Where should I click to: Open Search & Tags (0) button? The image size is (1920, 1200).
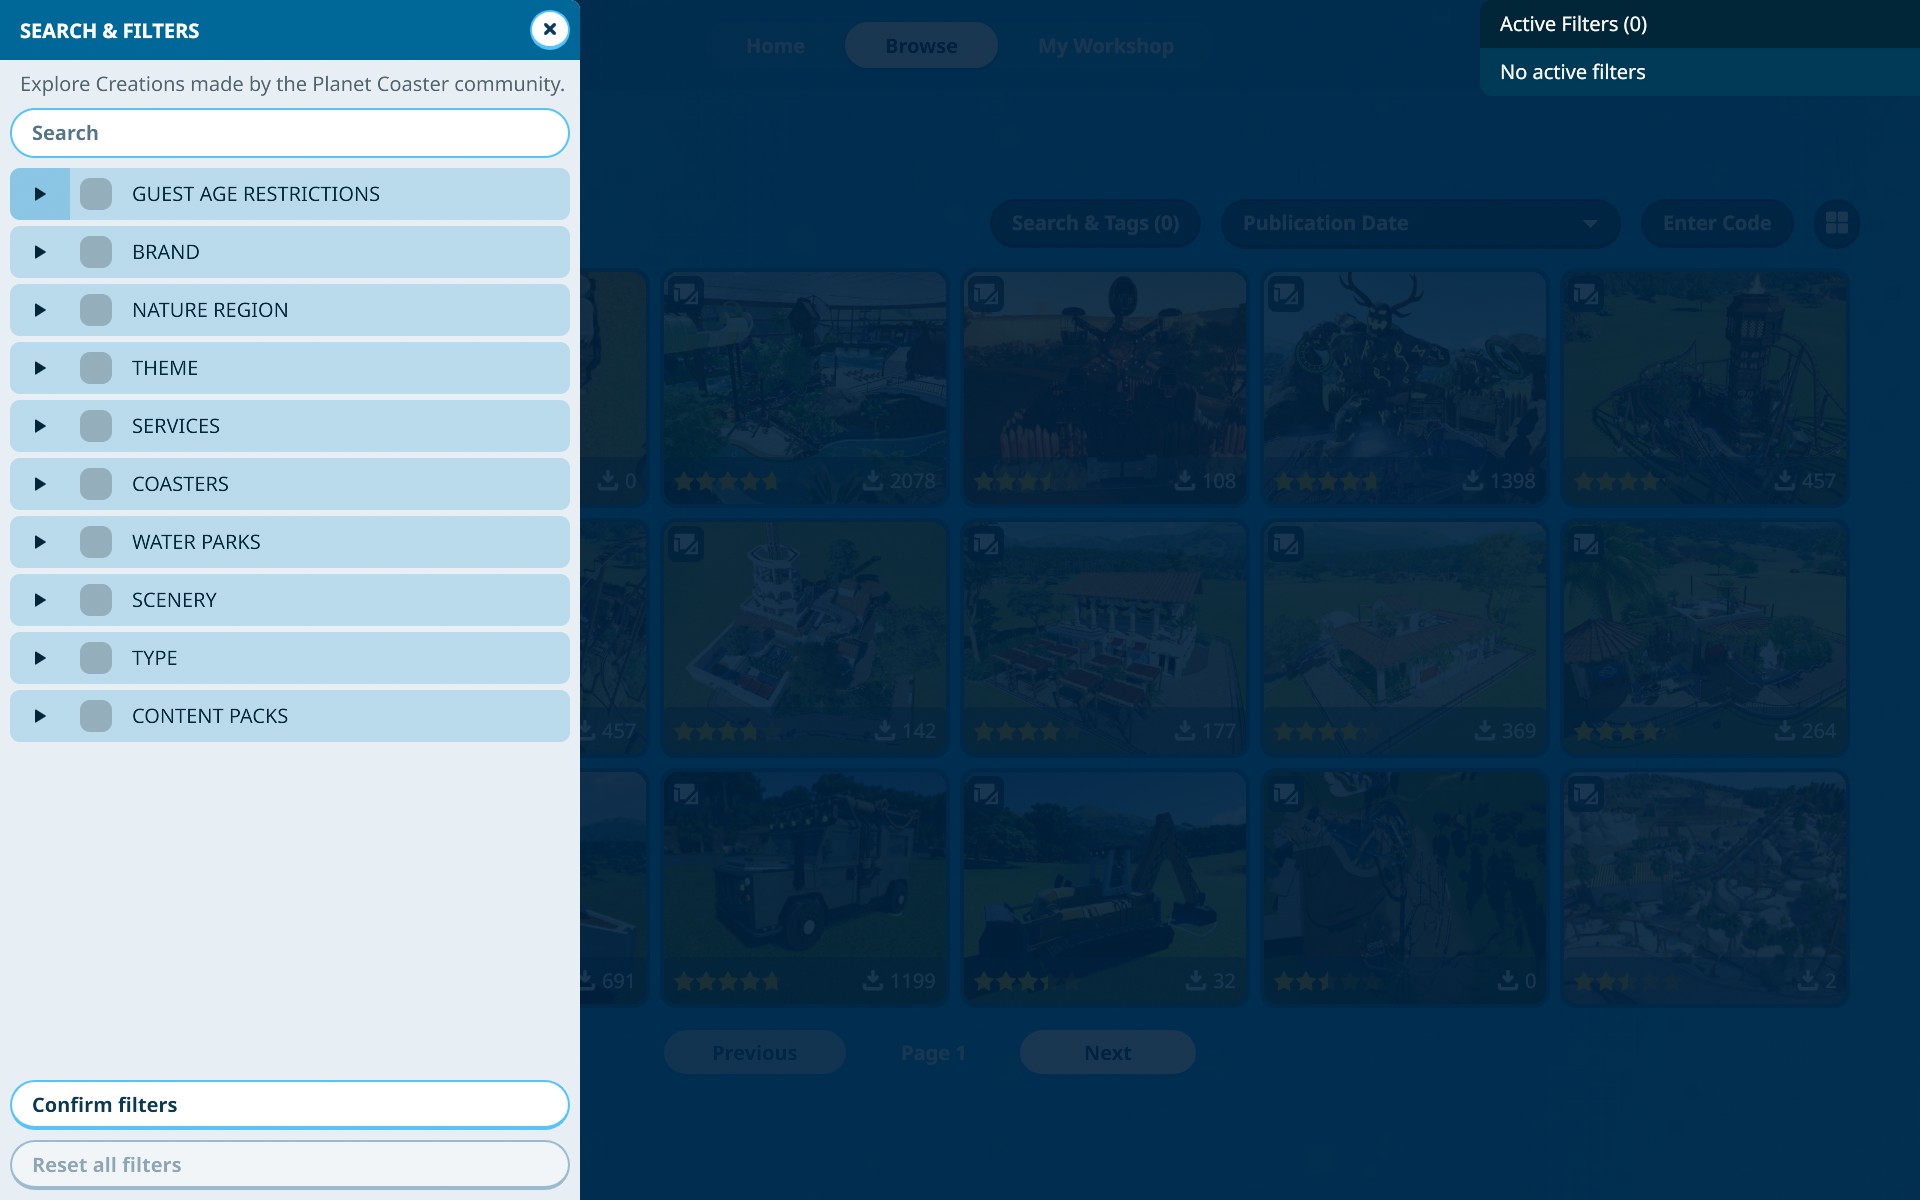point(1095,223)
